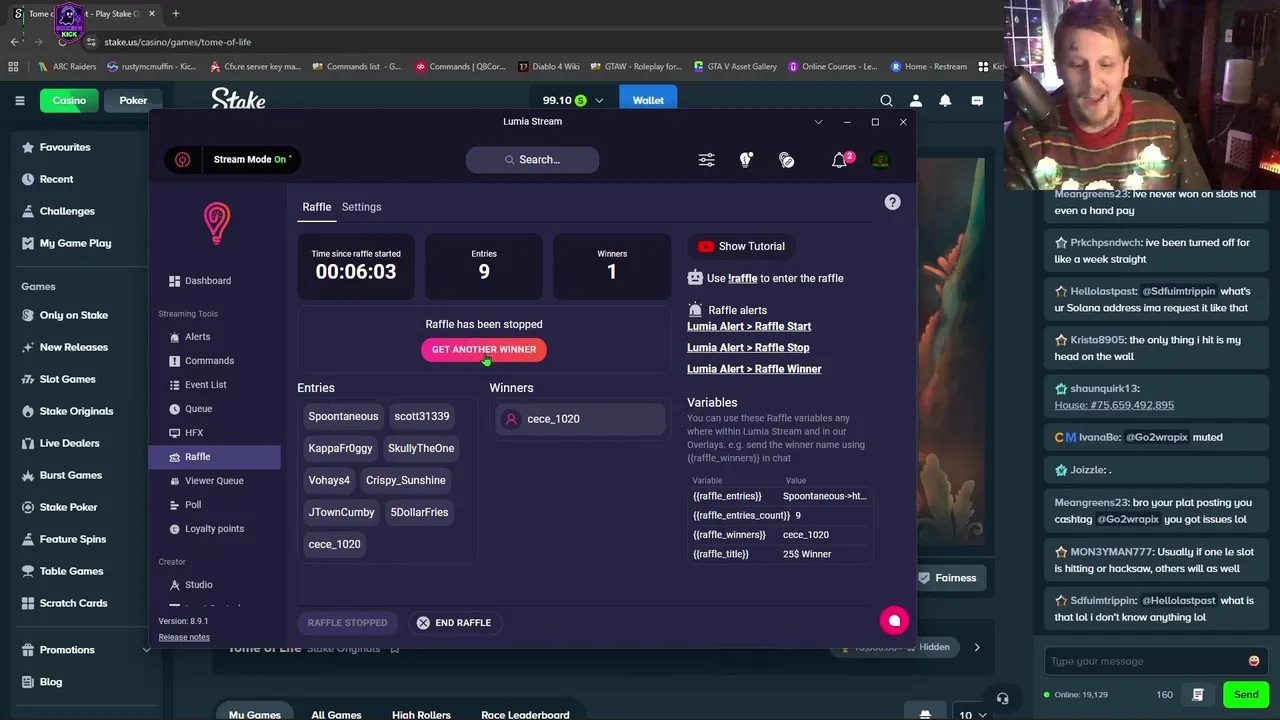Expand the Stake balance currency dropdown
Screen dimensions: 1280x720
tap(599, 100)
